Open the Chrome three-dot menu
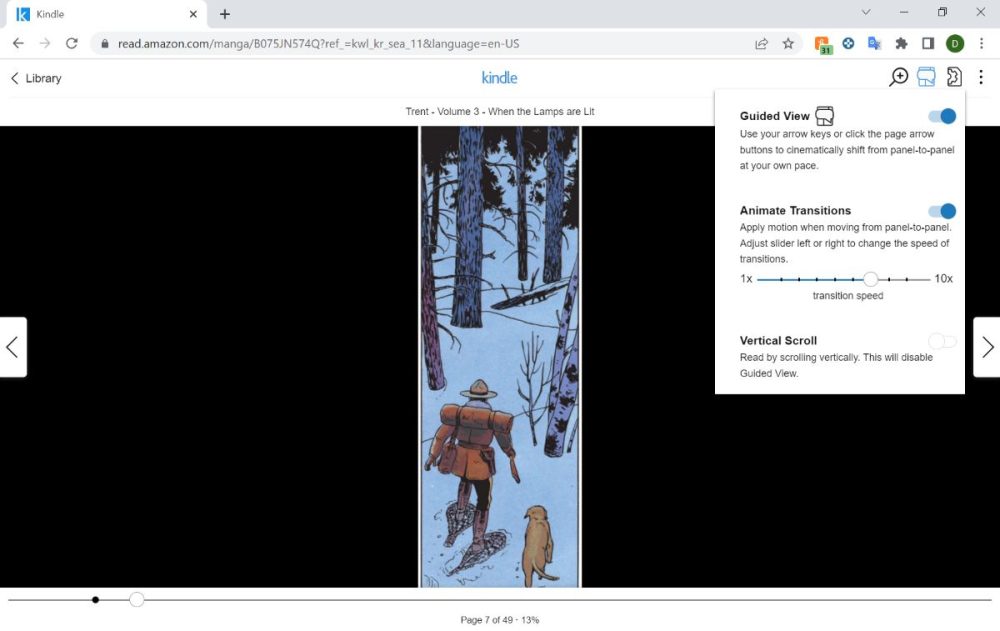The width and height of the screenshot is (1000, 631). click(982, 43)
